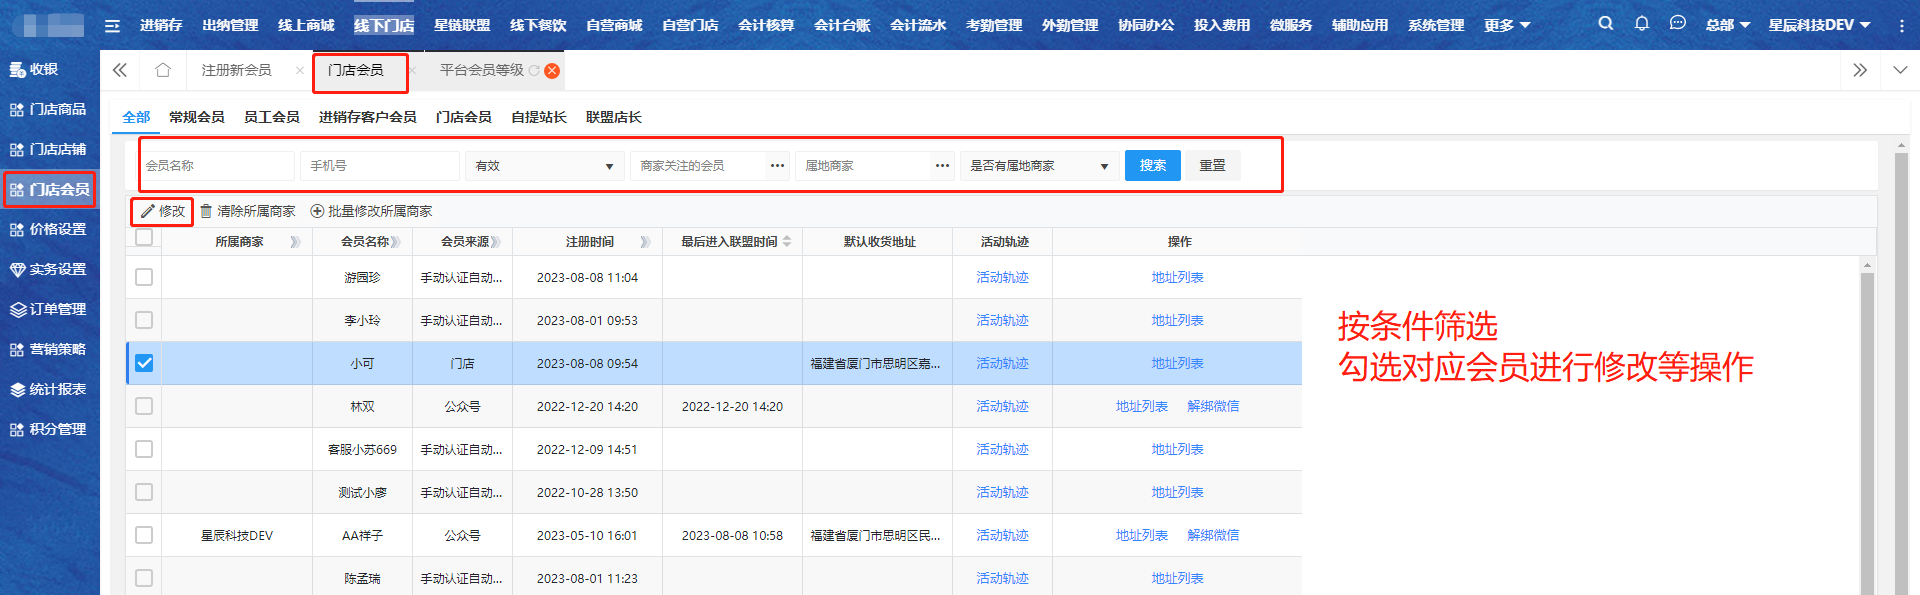Click 清除所属商家 trash icon

tap(206, 211)
